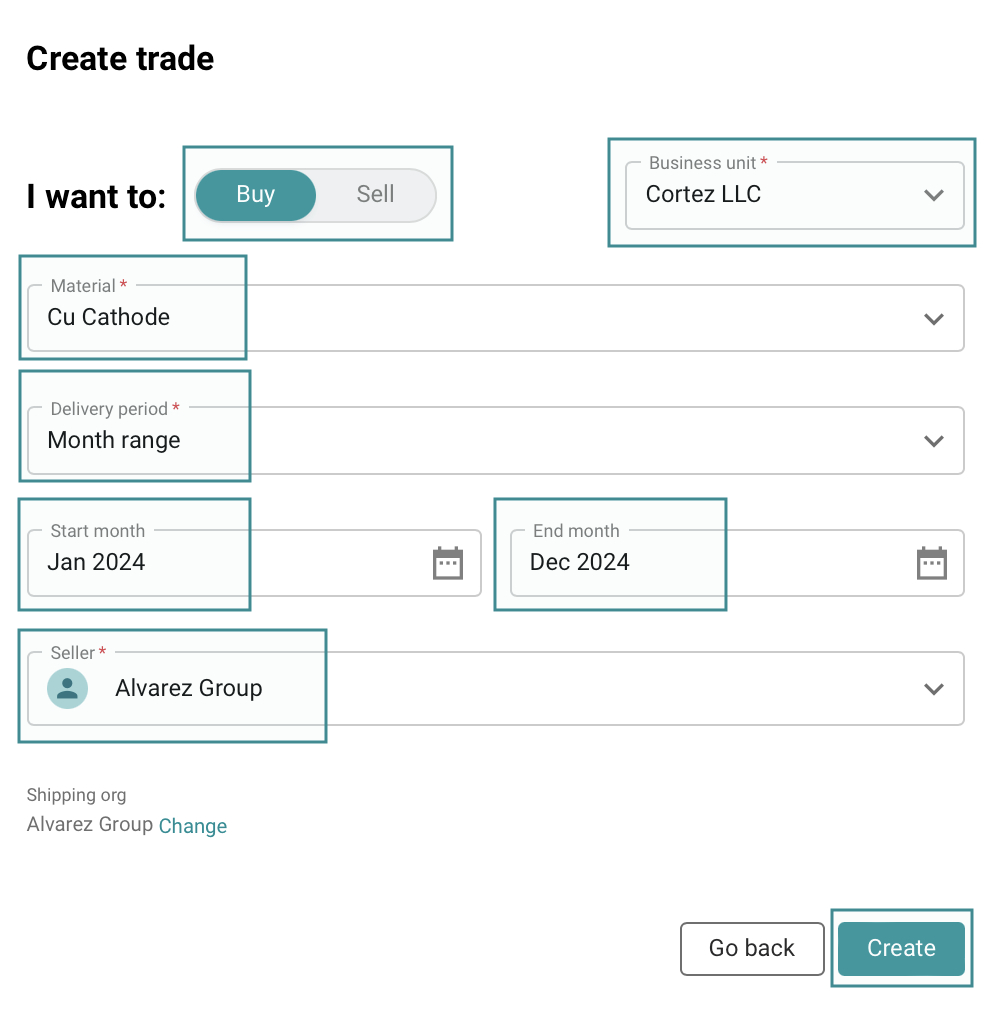Open the End month calendar picker icon
The height and width of the screenshot is (1009, 1000).
[x=931, y=563]
